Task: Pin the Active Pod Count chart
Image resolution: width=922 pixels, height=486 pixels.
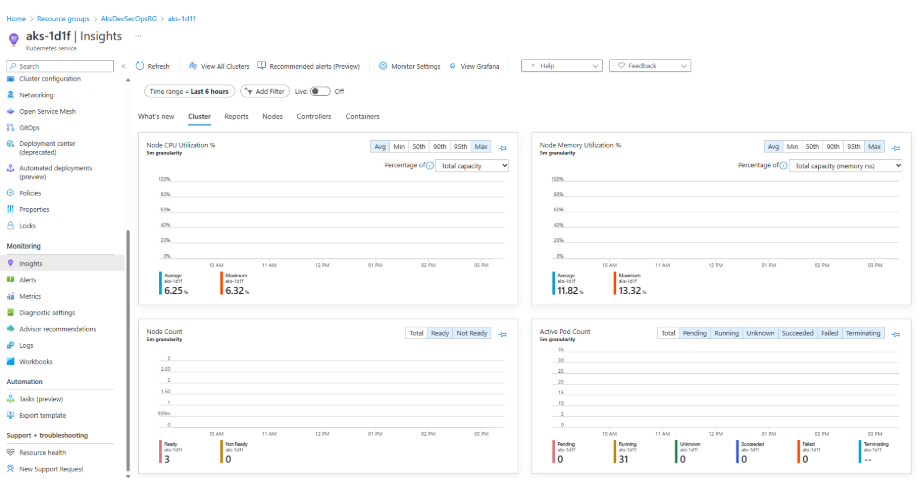Action: coord(896,334)
